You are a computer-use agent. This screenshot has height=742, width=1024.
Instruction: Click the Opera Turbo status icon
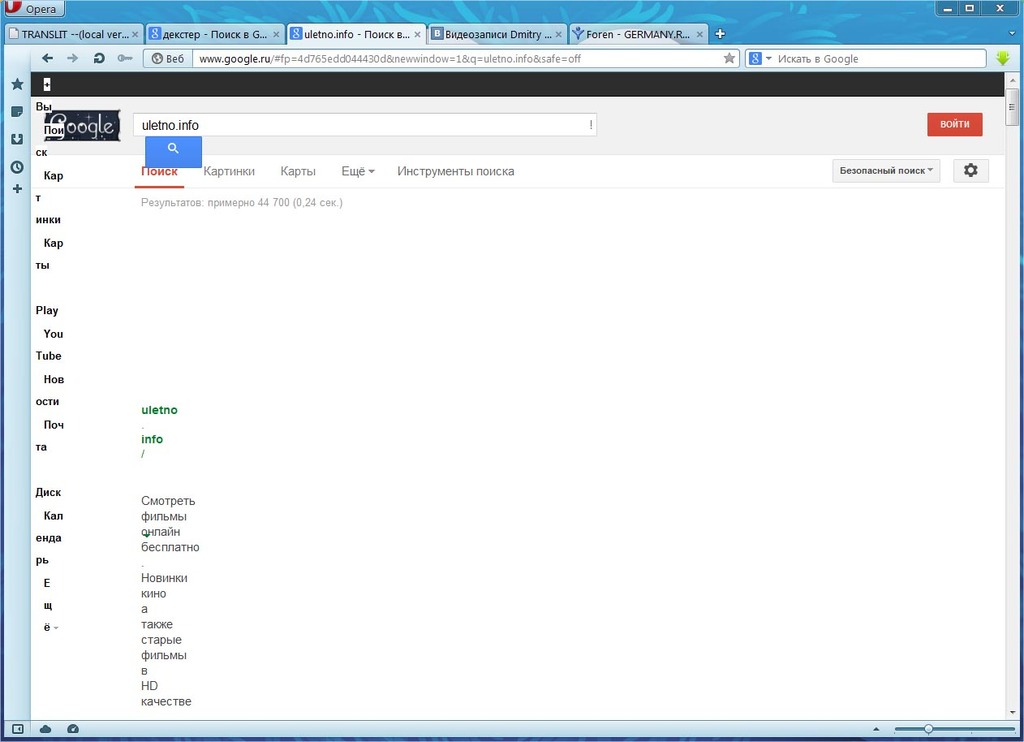(x=73, y=729)
